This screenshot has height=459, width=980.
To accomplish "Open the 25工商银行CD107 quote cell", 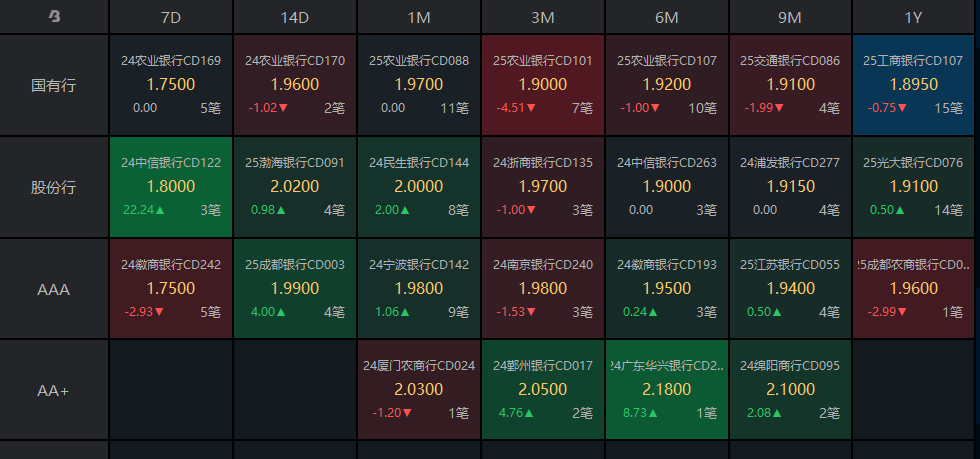I will click(x=914, y=85).
